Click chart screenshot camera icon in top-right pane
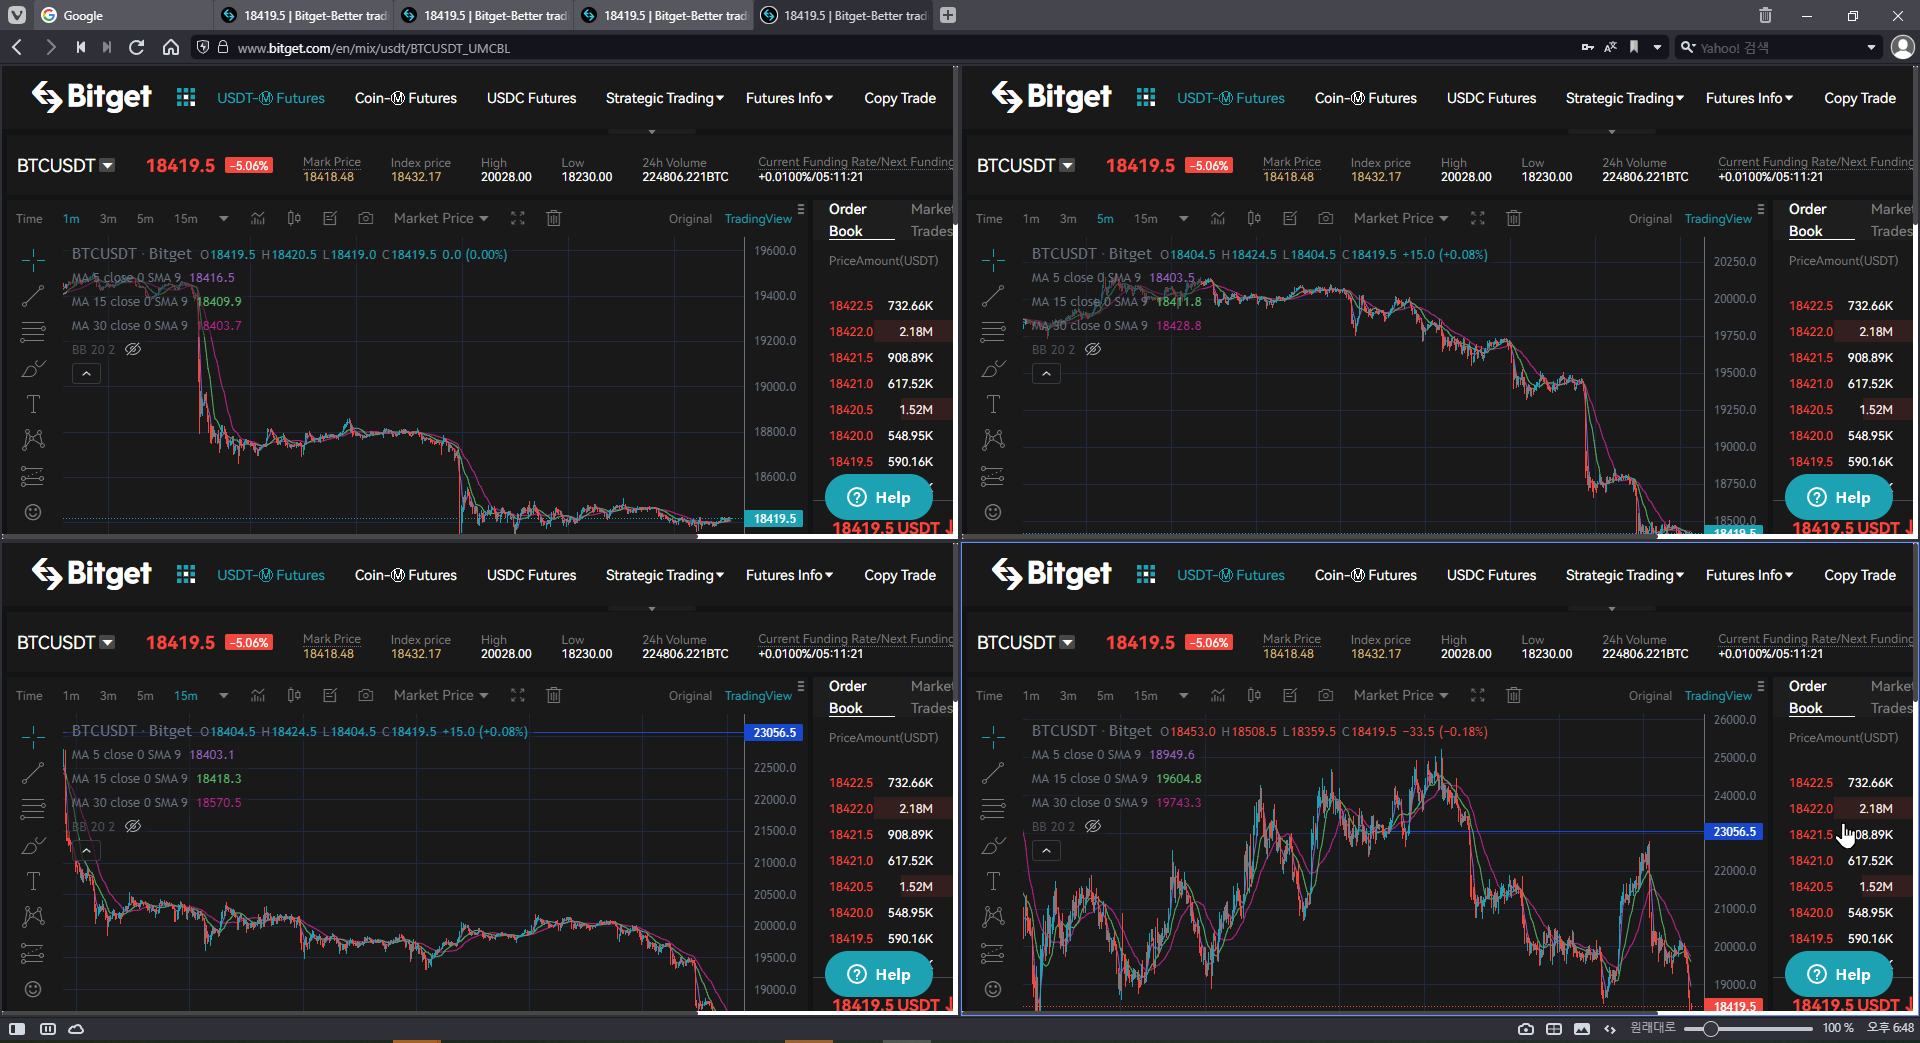The image size is (1920, 1043). pos(1326,218)
